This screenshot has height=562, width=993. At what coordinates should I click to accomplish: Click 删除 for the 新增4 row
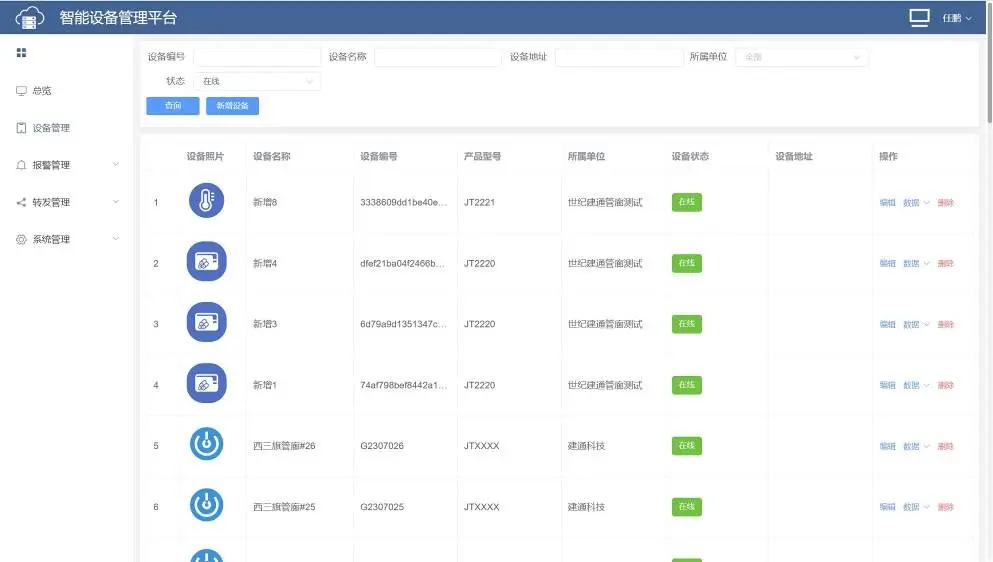946,264
